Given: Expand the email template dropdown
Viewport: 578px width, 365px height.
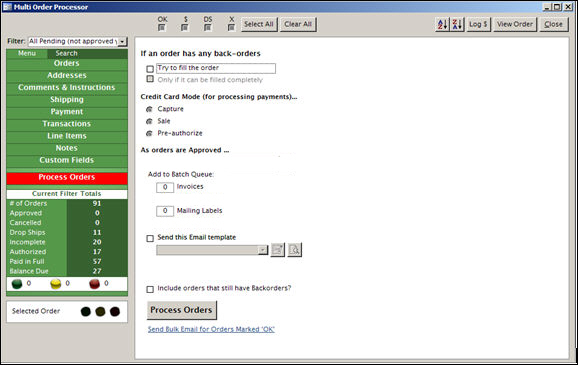Looking at the screenshot, I should click(262, 250).
